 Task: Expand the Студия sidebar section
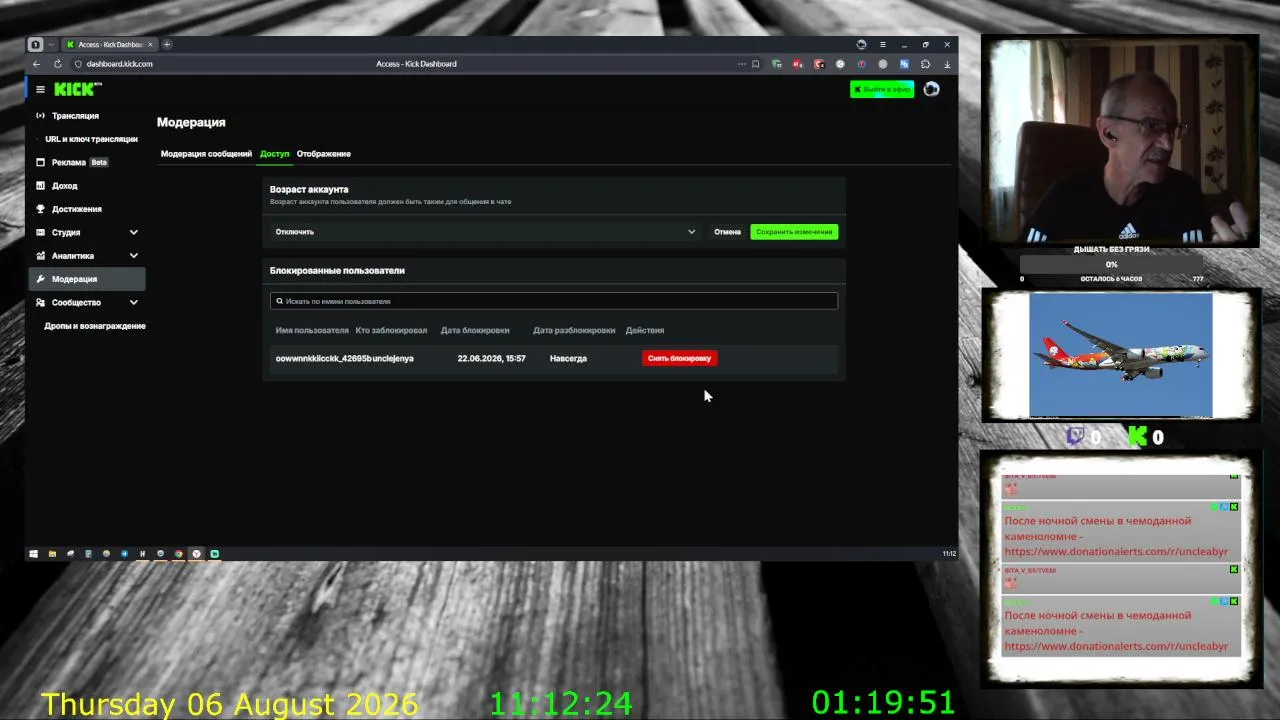click(133, 232)
